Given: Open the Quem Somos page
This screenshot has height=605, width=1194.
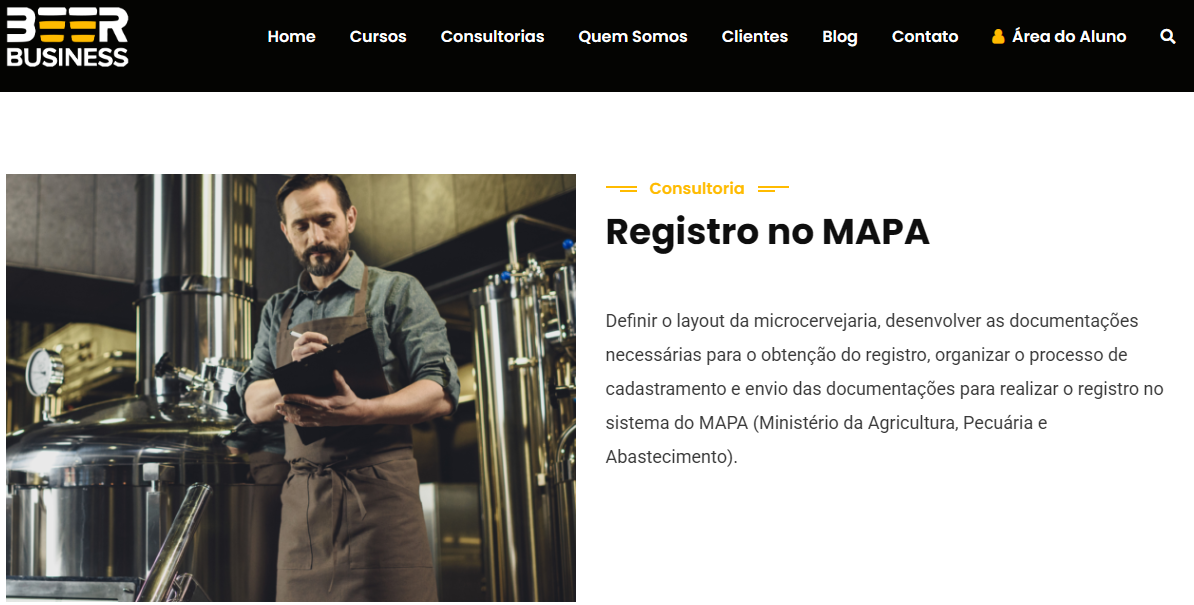Looking at the screenshot, I should [x=633, y=37].
